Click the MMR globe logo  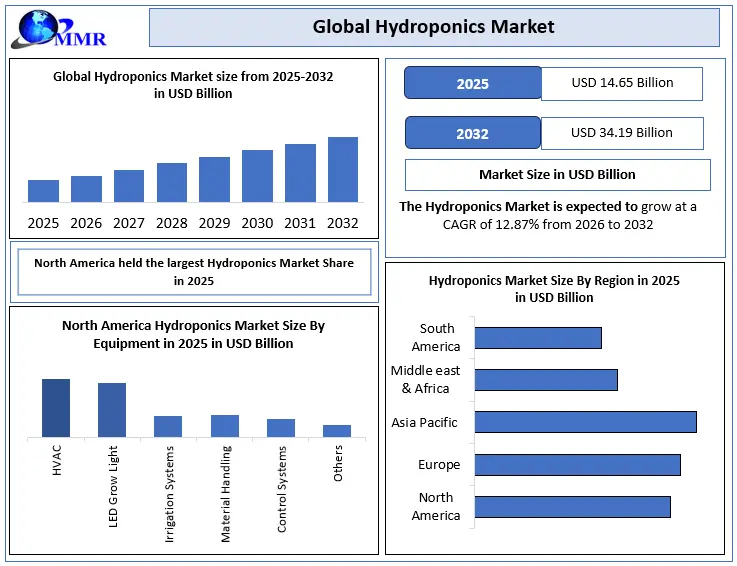(58, 29)
